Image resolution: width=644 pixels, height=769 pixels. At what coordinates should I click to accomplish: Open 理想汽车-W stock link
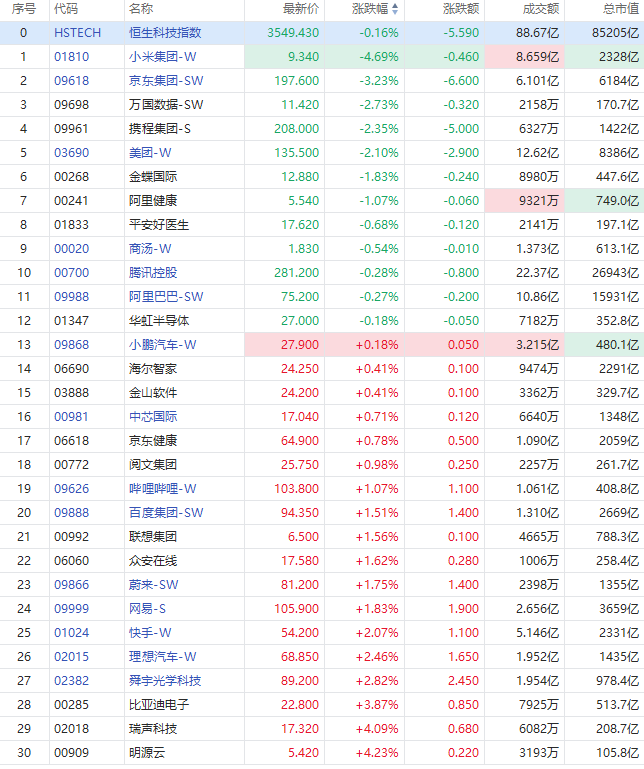tap(162, 658)
